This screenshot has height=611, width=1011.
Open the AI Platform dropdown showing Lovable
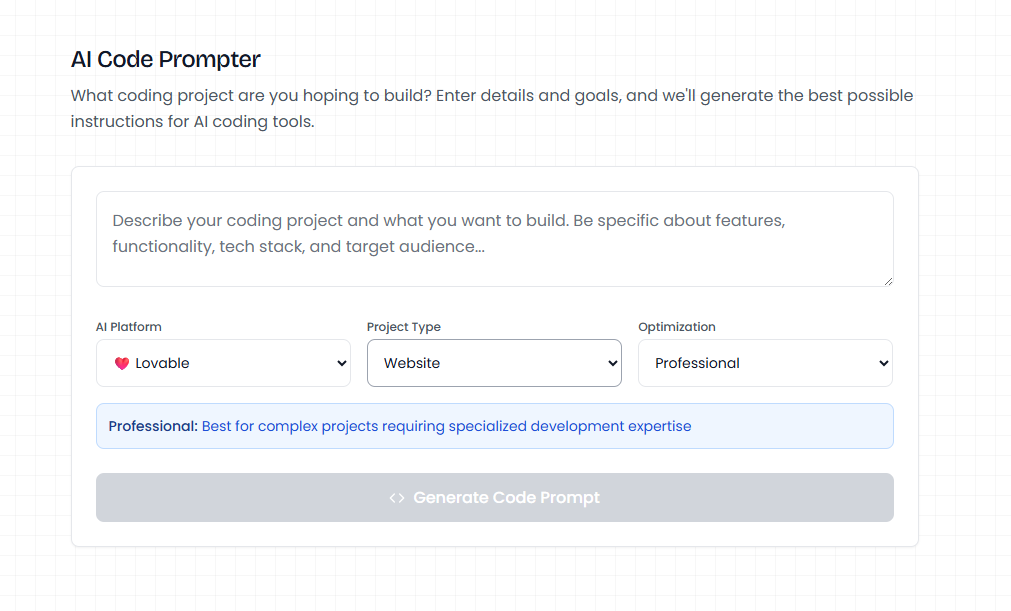[x=223, y=363]
